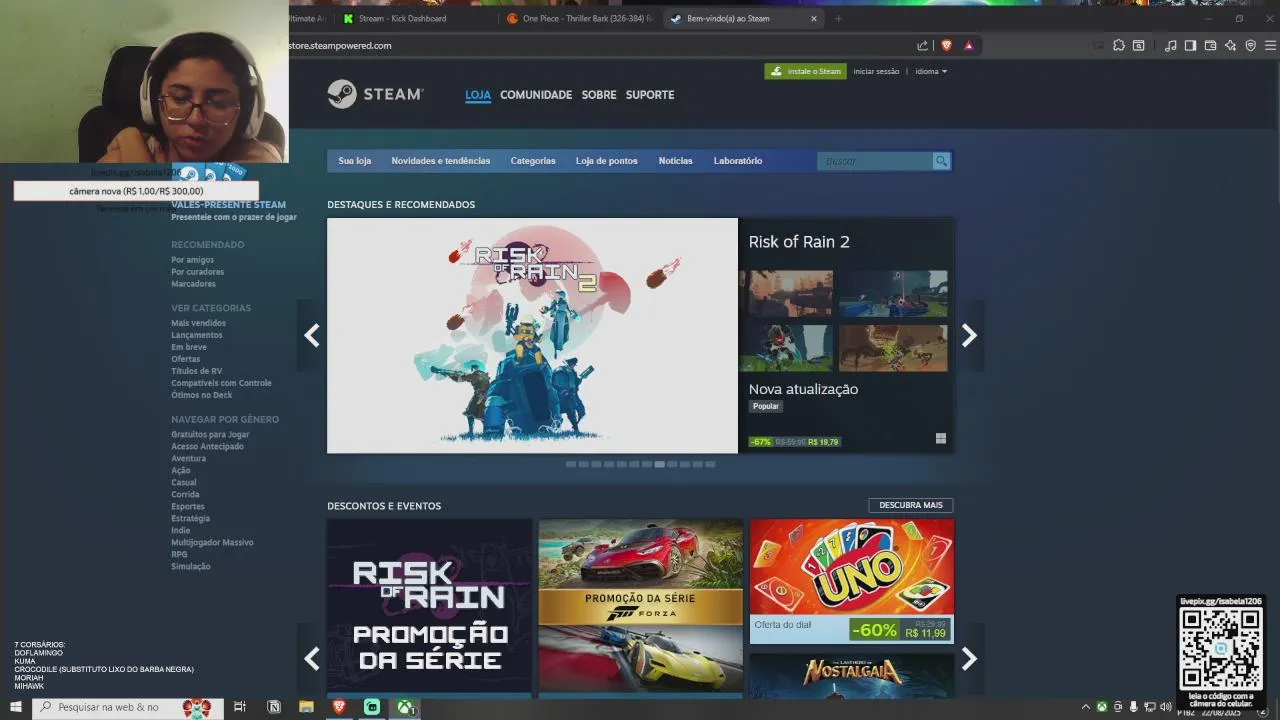Viewport: 1280px width, 720px height.
Task: Open the browser extensions puzzle icon
Action: [x=1118, y=45]
